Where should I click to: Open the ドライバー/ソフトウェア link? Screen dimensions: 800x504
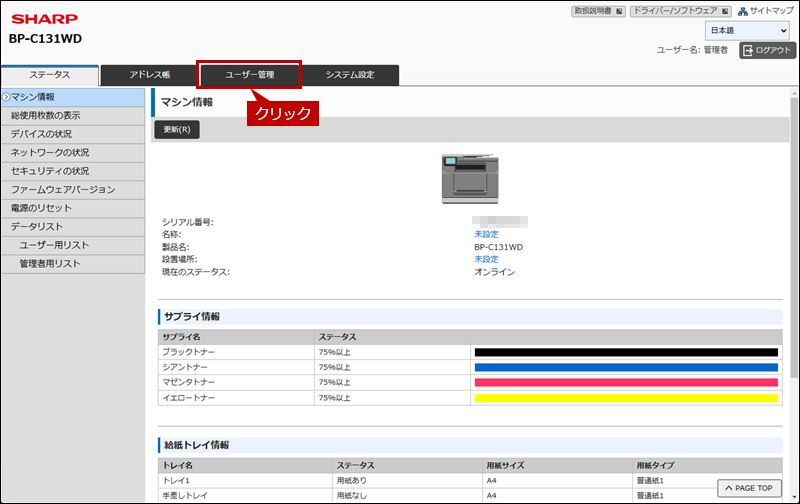click(x=681, y=11)
